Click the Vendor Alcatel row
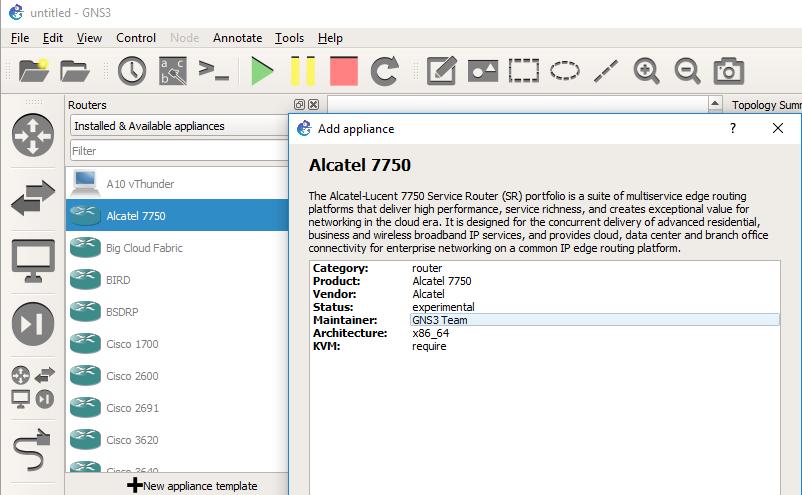The height and width of the screenshot is (495, 802). click(x=545, y=294)
